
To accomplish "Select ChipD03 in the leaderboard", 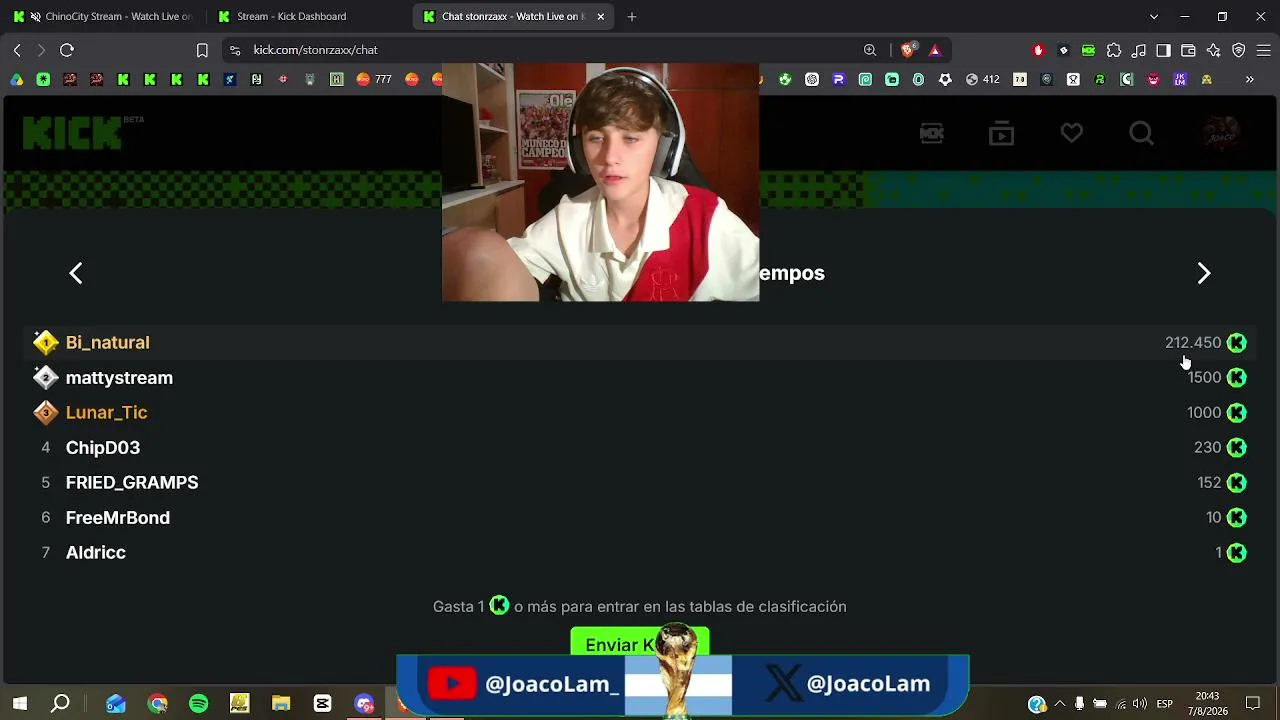I will point(103,447).
